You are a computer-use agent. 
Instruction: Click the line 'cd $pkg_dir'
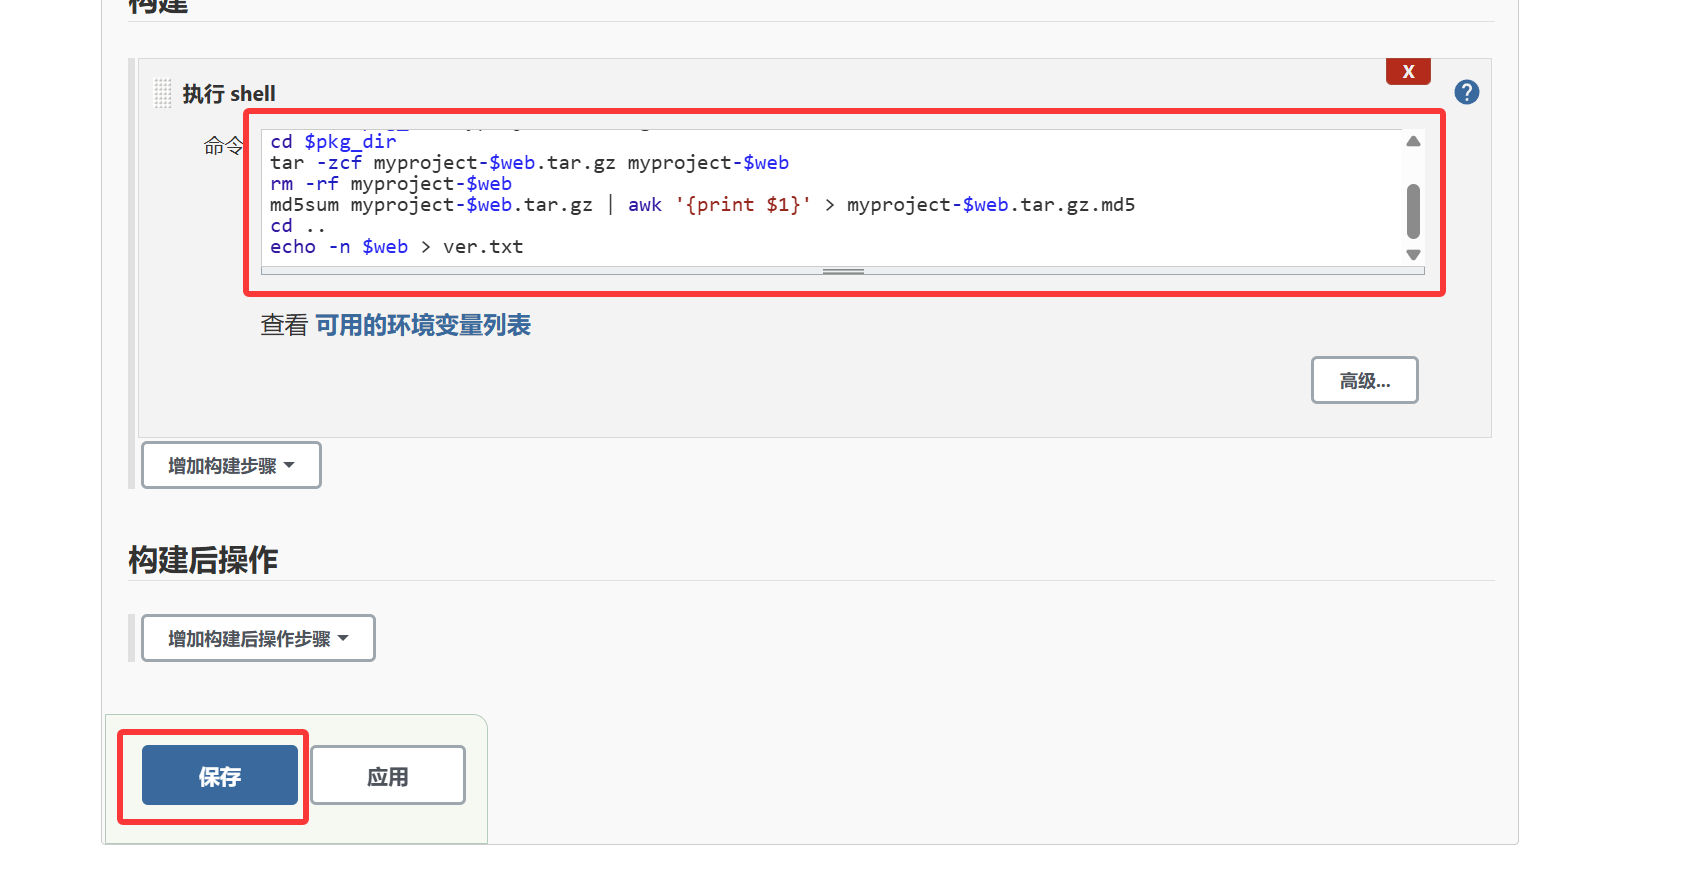point(333,142)
